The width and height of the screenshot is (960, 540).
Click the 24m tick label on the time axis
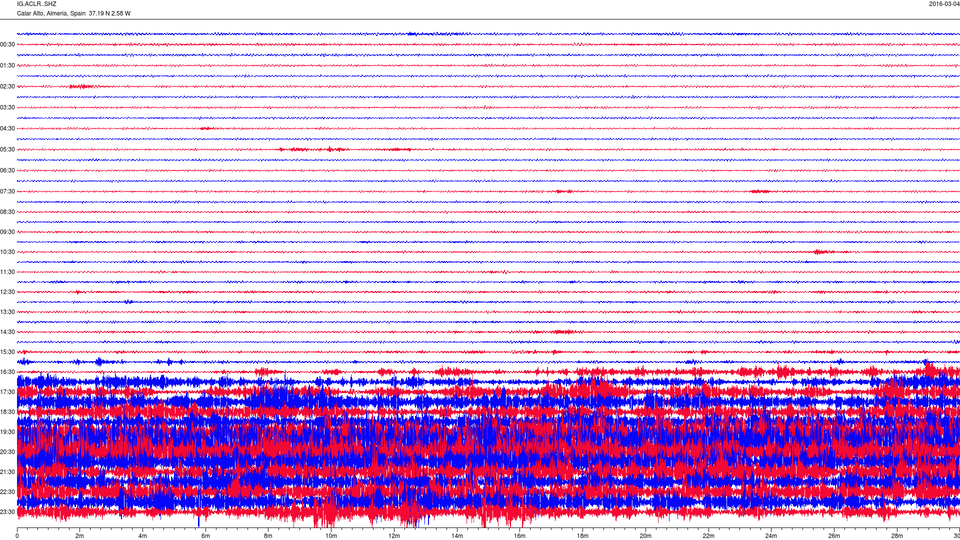coord(771,536)
